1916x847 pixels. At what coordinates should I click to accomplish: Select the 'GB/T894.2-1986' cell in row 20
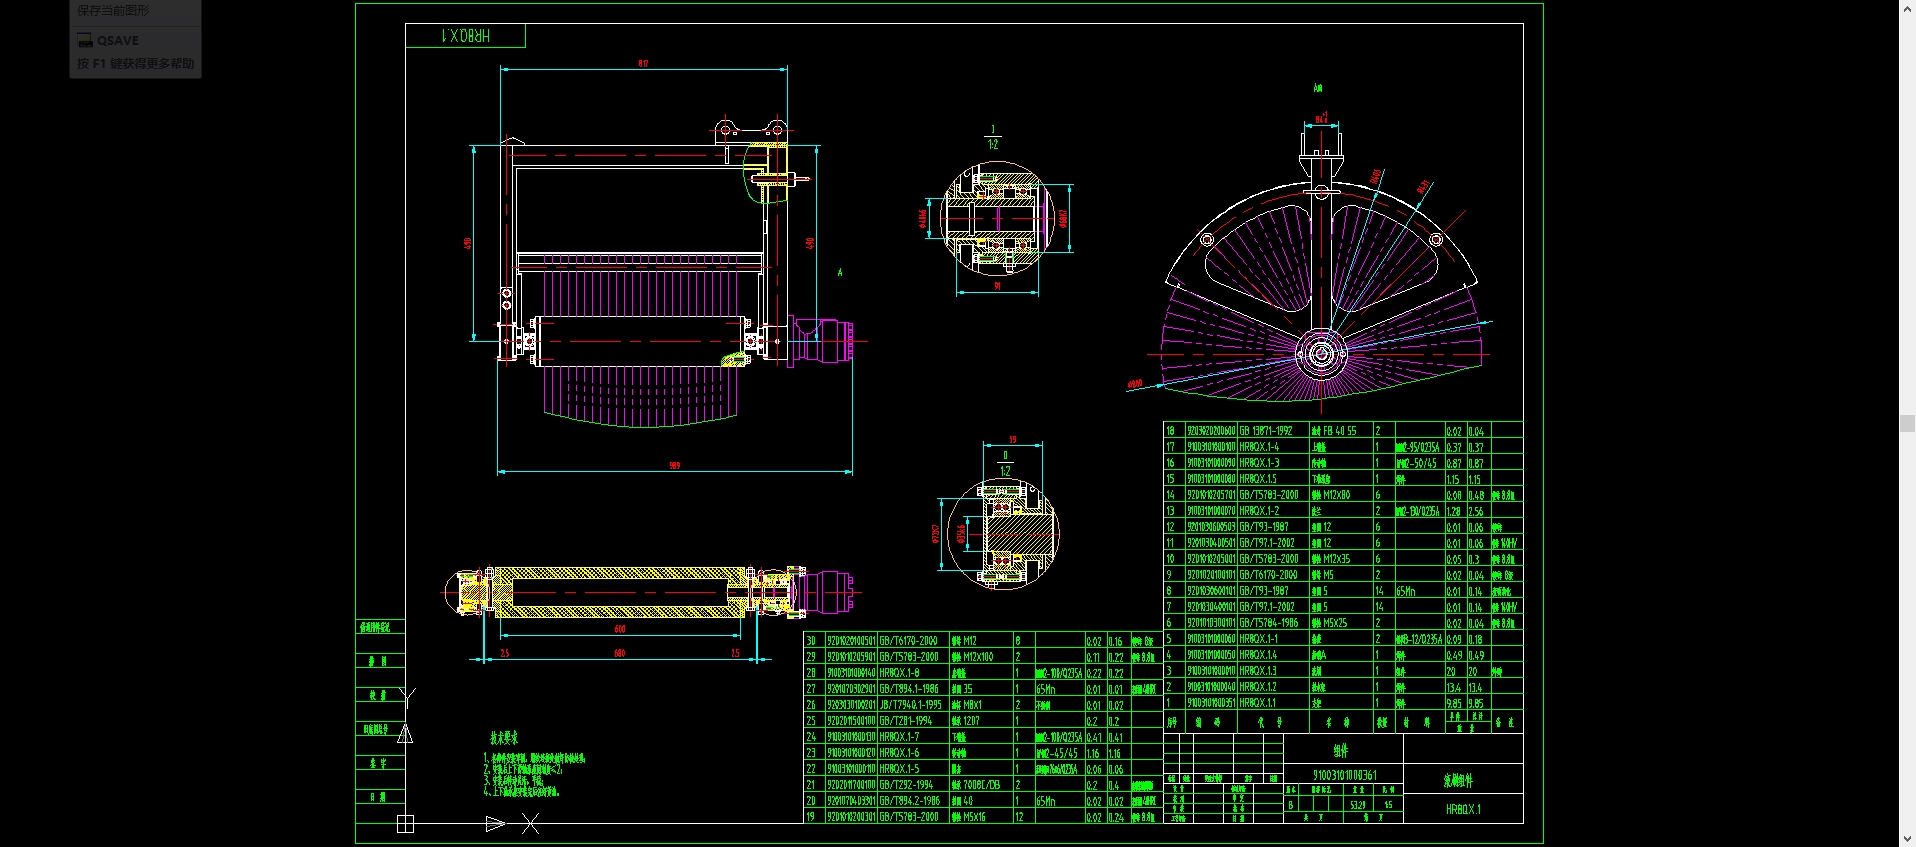coord(913,801)
